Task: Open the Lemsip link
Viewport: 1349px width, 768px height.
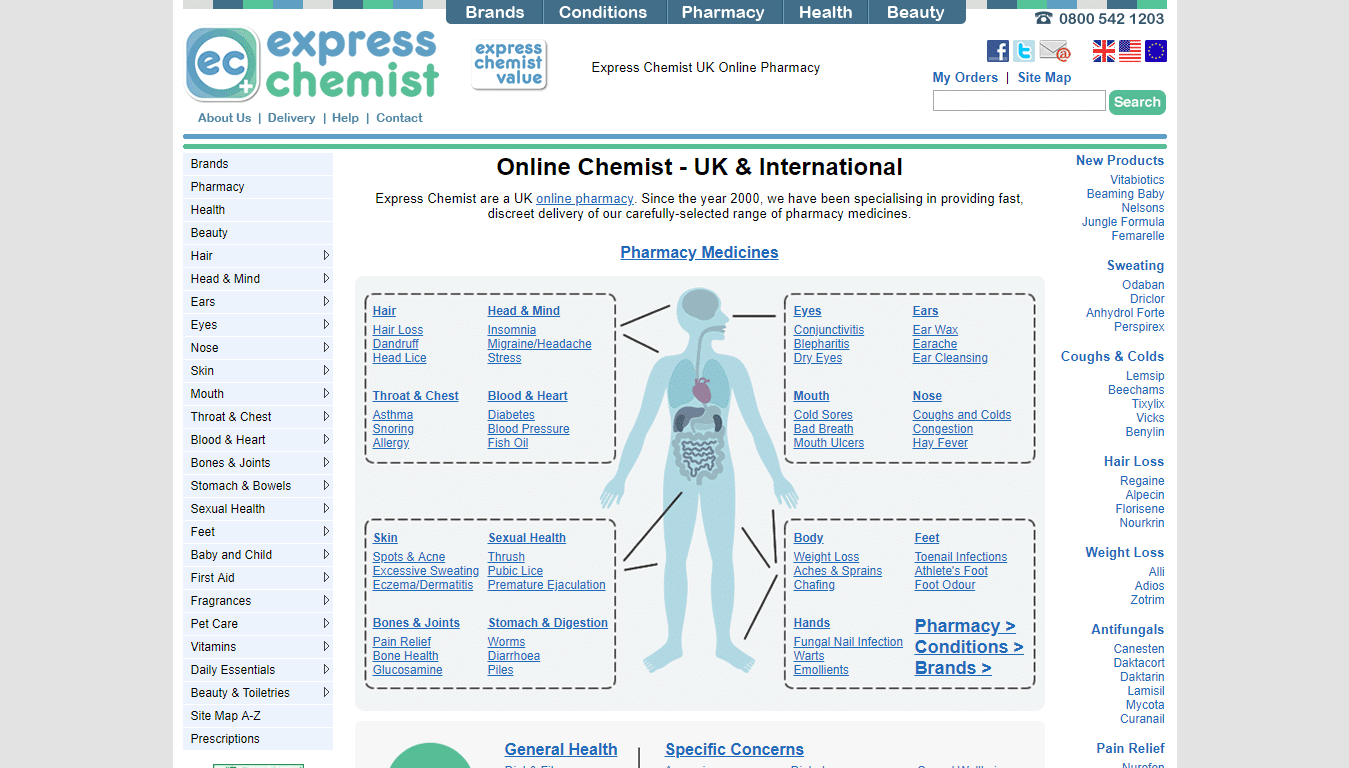Action: point(1145,376)
